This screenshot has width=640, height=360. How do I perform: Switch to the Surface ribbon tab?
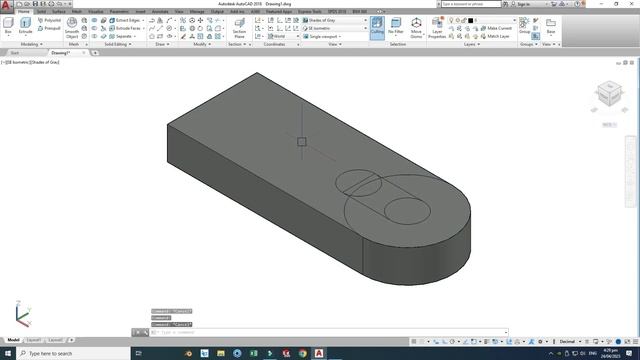[x=59, y=11]
